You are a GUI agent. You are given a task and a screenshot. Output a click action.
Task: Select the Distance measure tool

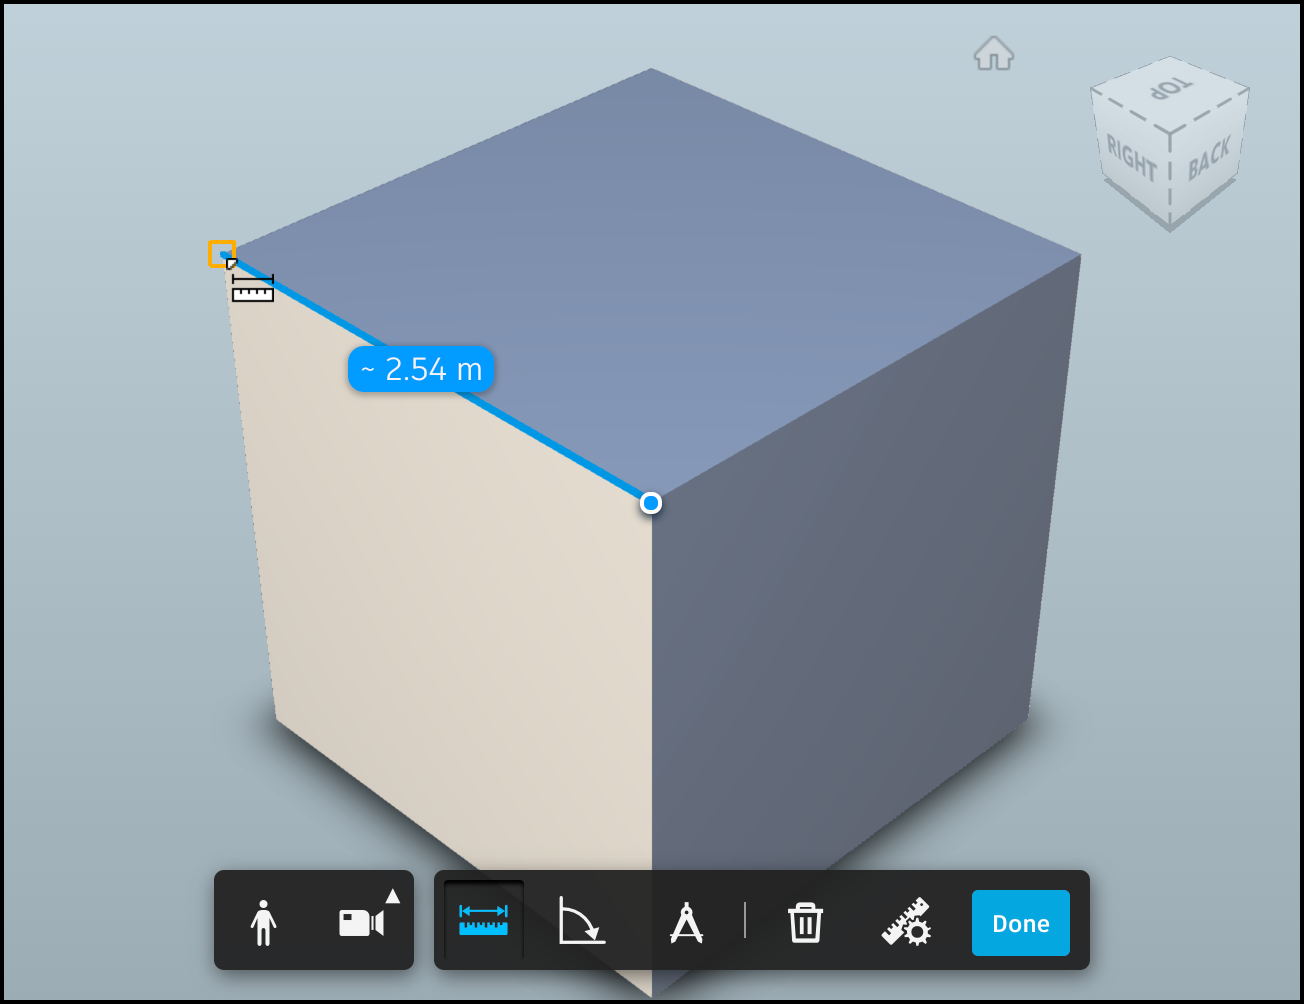484,920
